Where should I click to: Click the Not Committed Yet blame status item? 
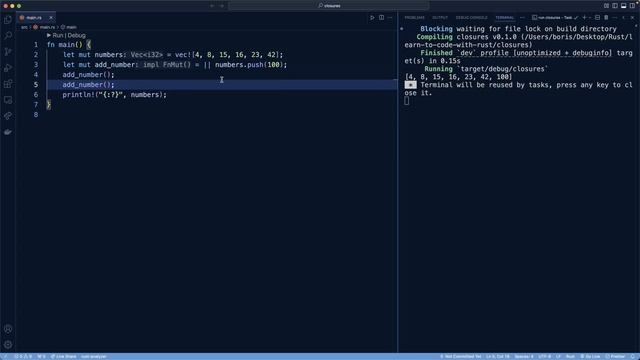coord(460,357)
